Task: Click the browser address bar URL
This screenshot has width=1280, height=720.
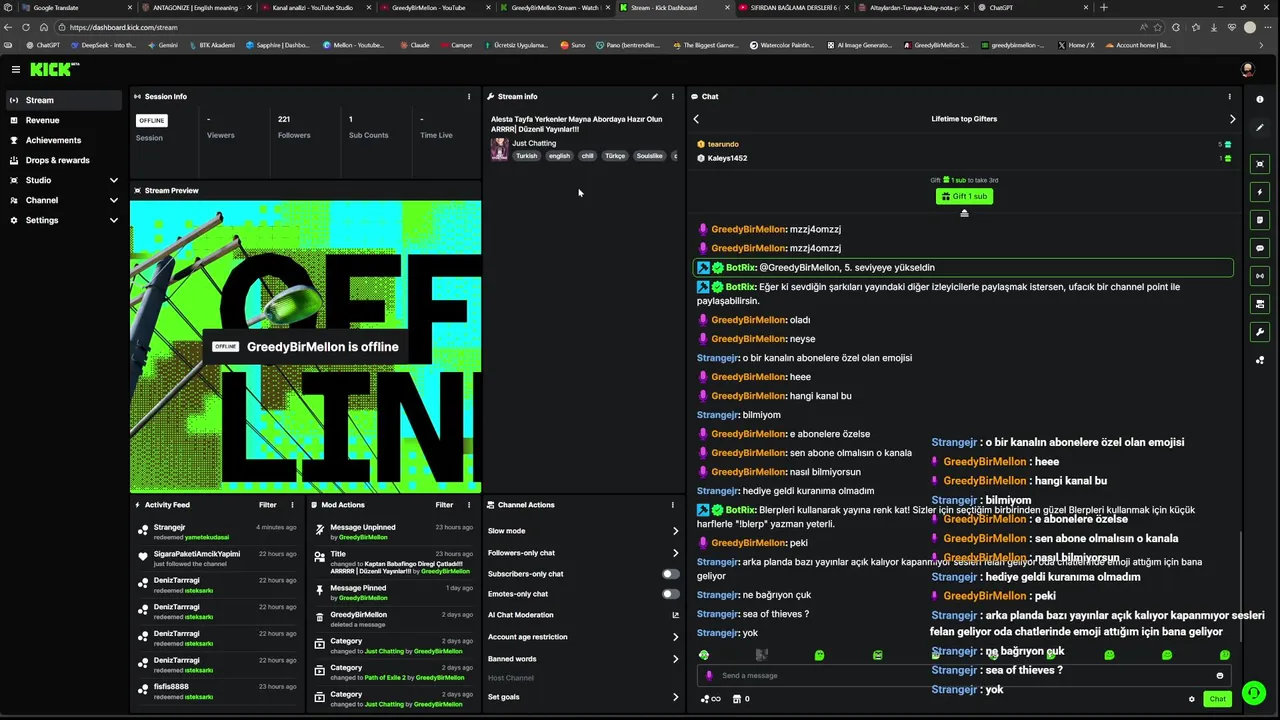Action: click(x=124, y=27)
